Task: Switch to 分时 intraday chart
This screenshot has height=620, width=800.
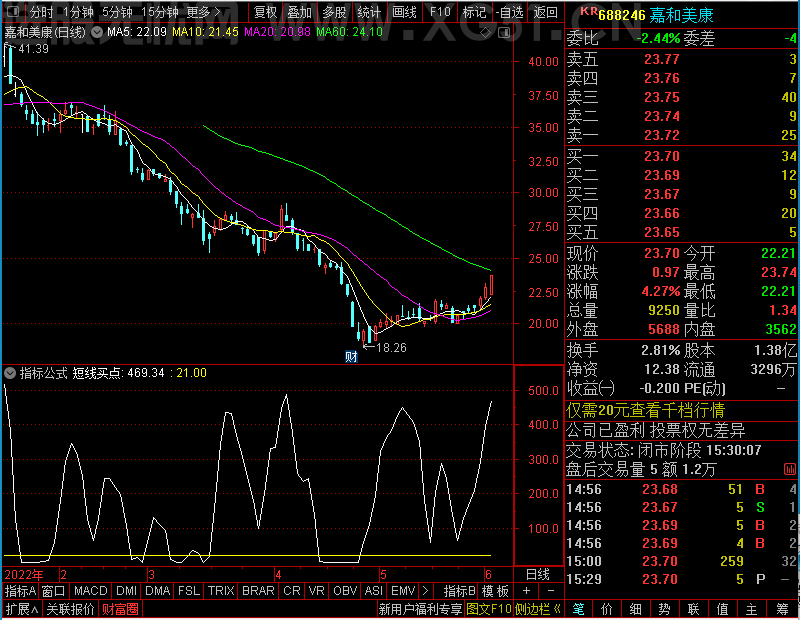Action: (41, 11)
